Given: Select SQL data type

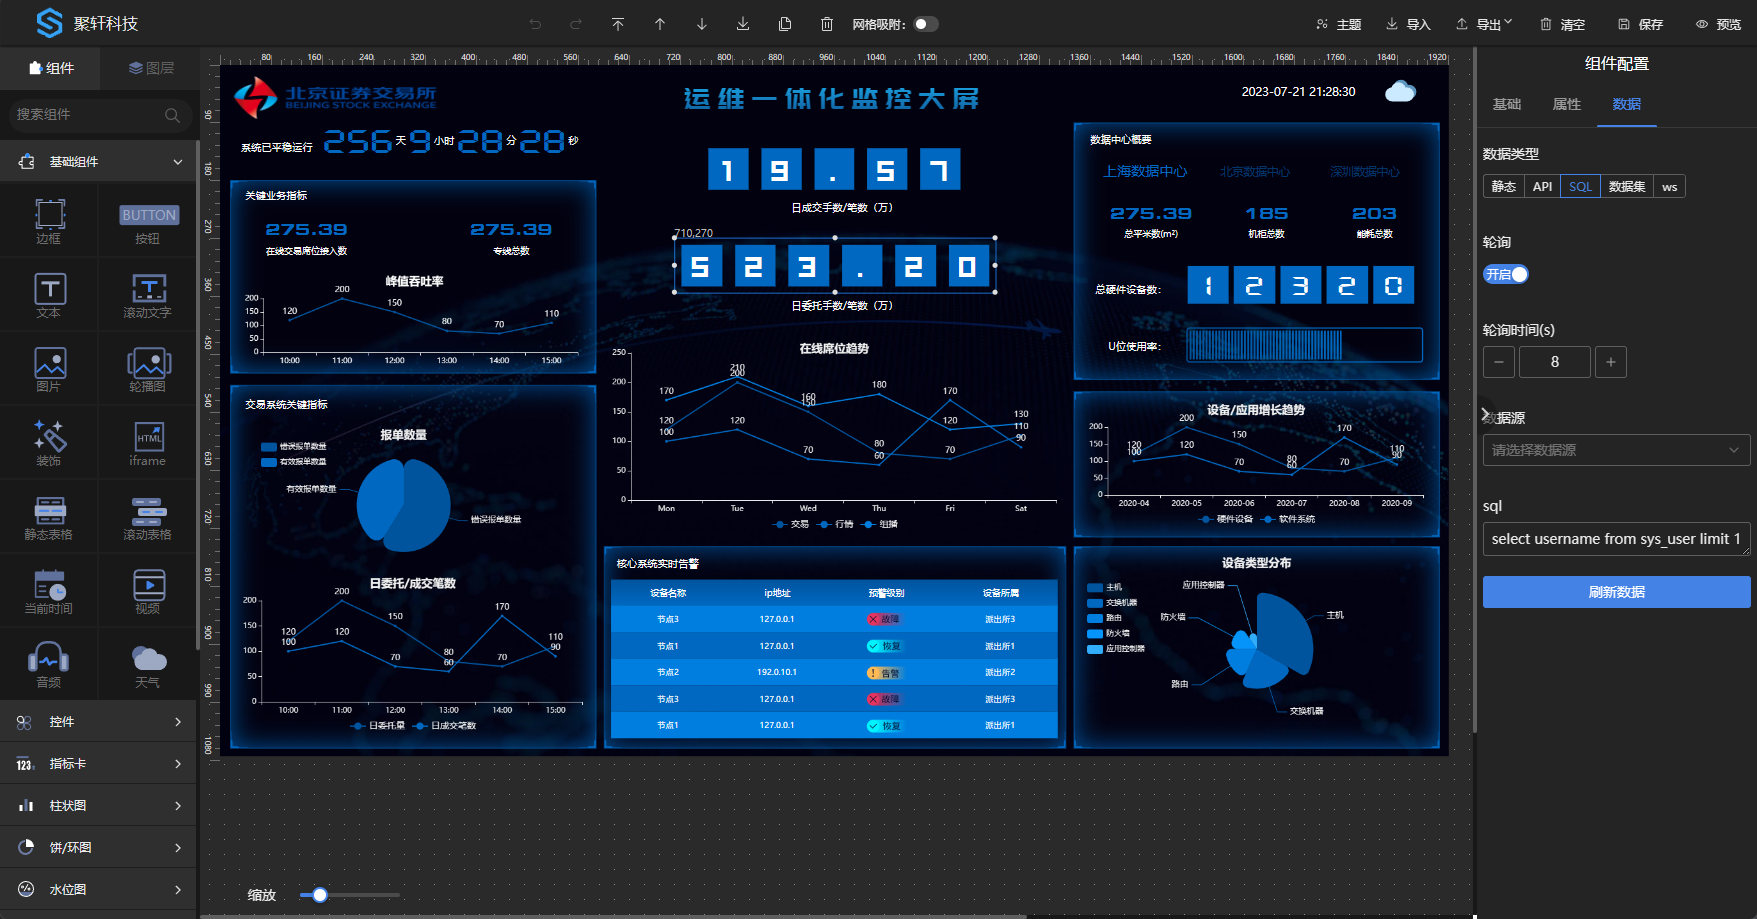Looking at the screenshot, I should pos(1580,186).
